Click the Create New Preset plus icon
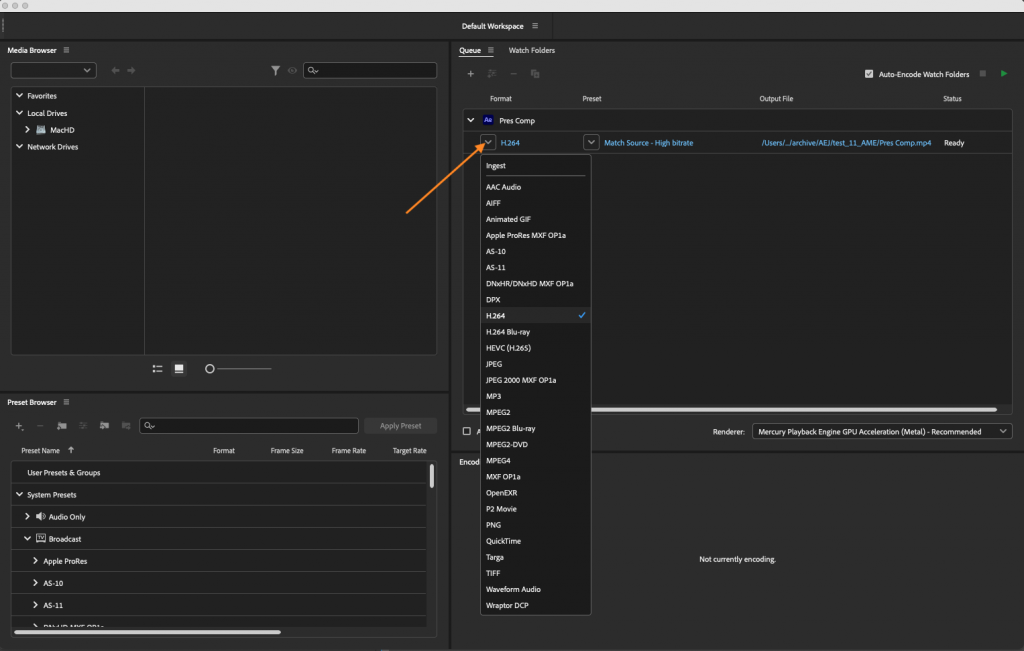The image size is (1024, 651). 18,425
